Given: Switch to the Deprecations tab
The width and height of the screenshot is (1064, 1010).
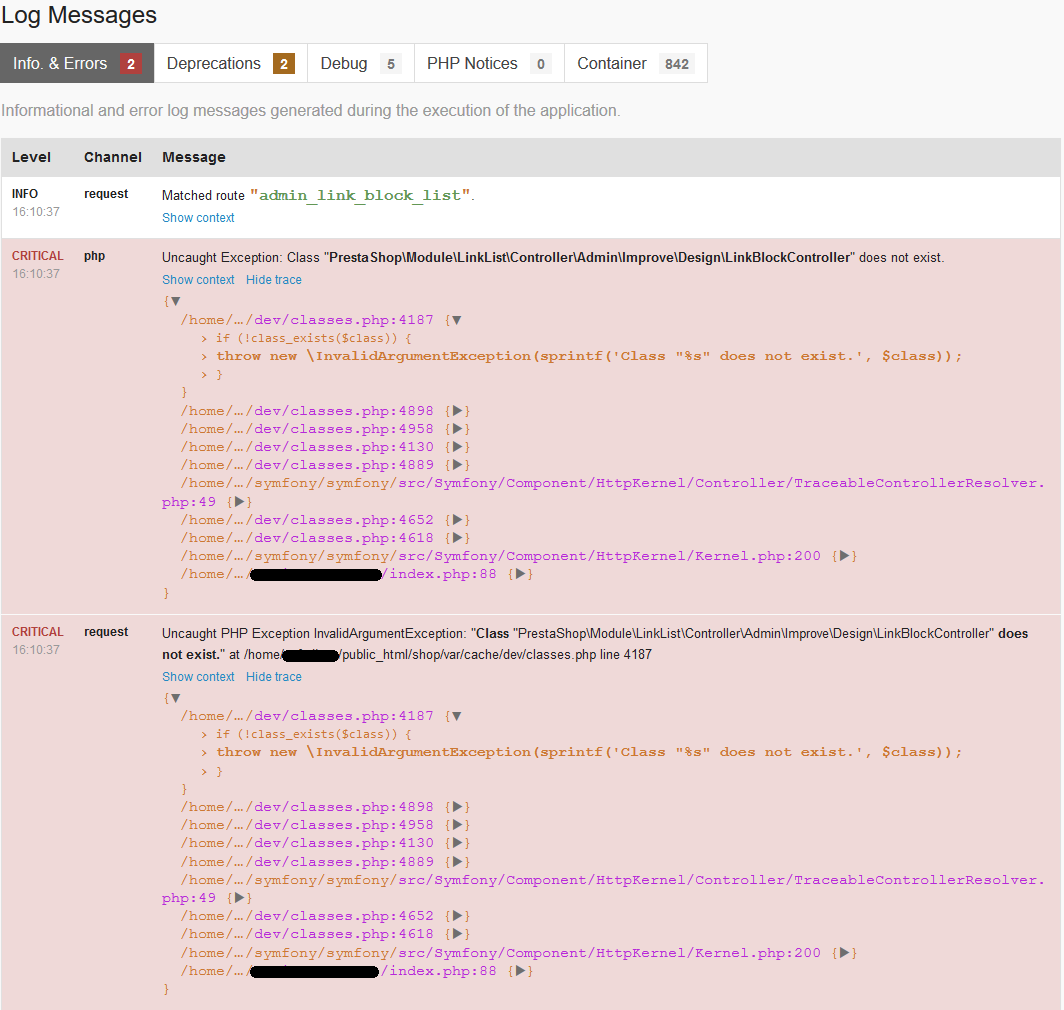Looking at the screenshot, I should coord(213,63).
